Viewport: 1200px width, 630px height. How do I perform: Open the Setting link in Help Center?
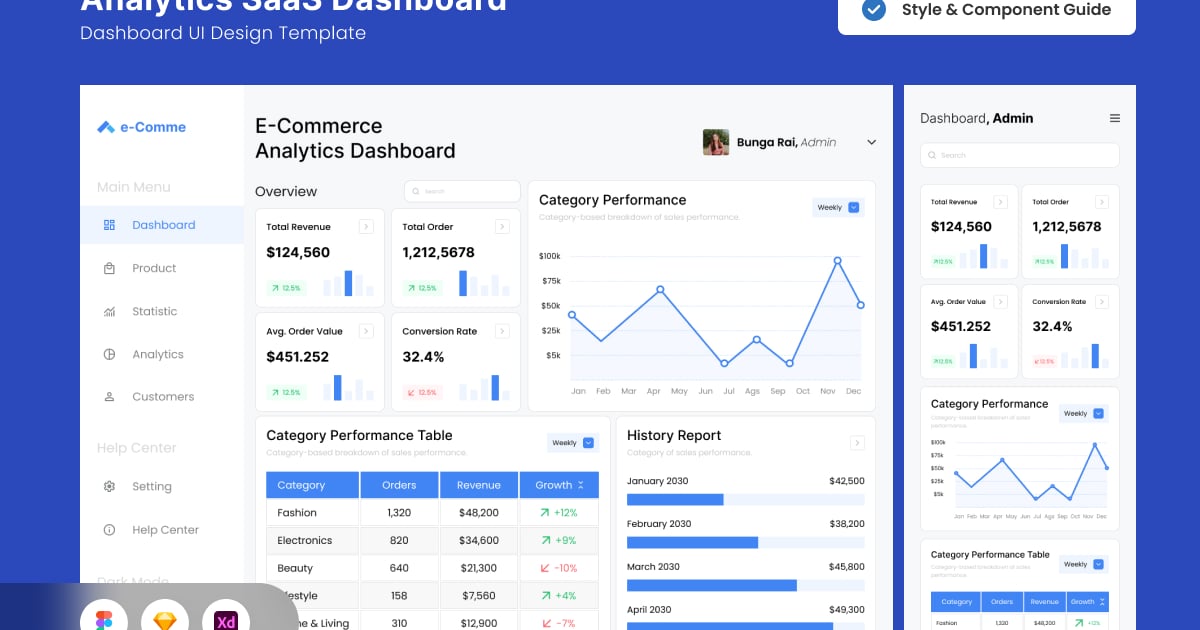tap(151, 487)
